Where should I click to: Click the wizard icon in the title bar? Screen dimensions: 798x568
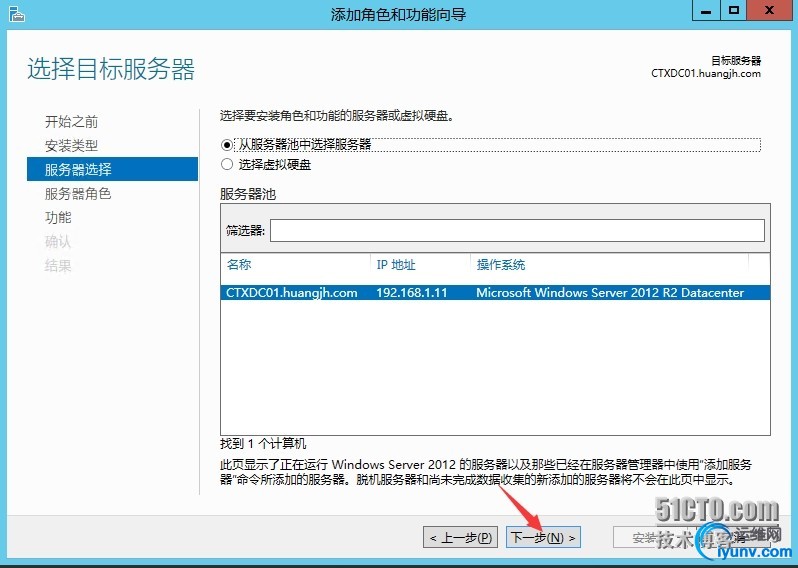coord(17,14)
